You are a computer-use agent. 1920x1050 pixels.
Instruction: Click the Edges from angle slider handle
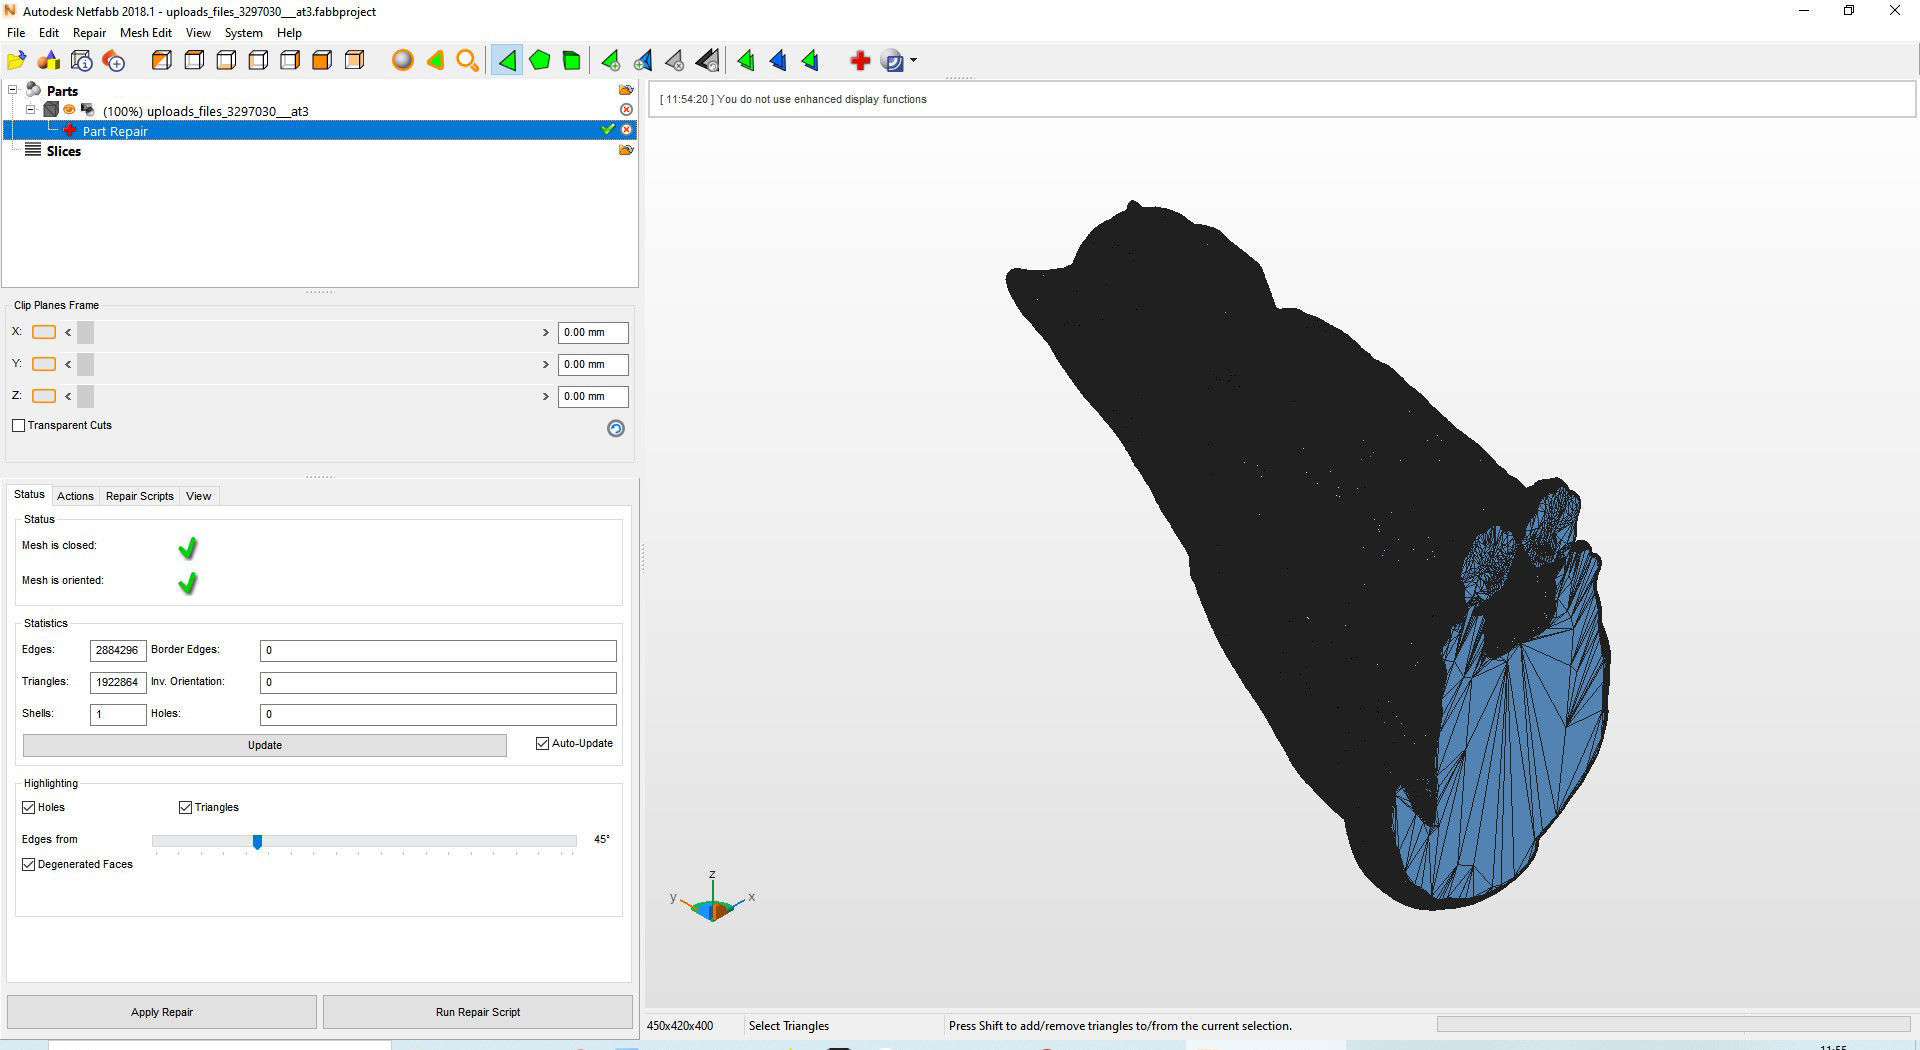click(257, 842)
